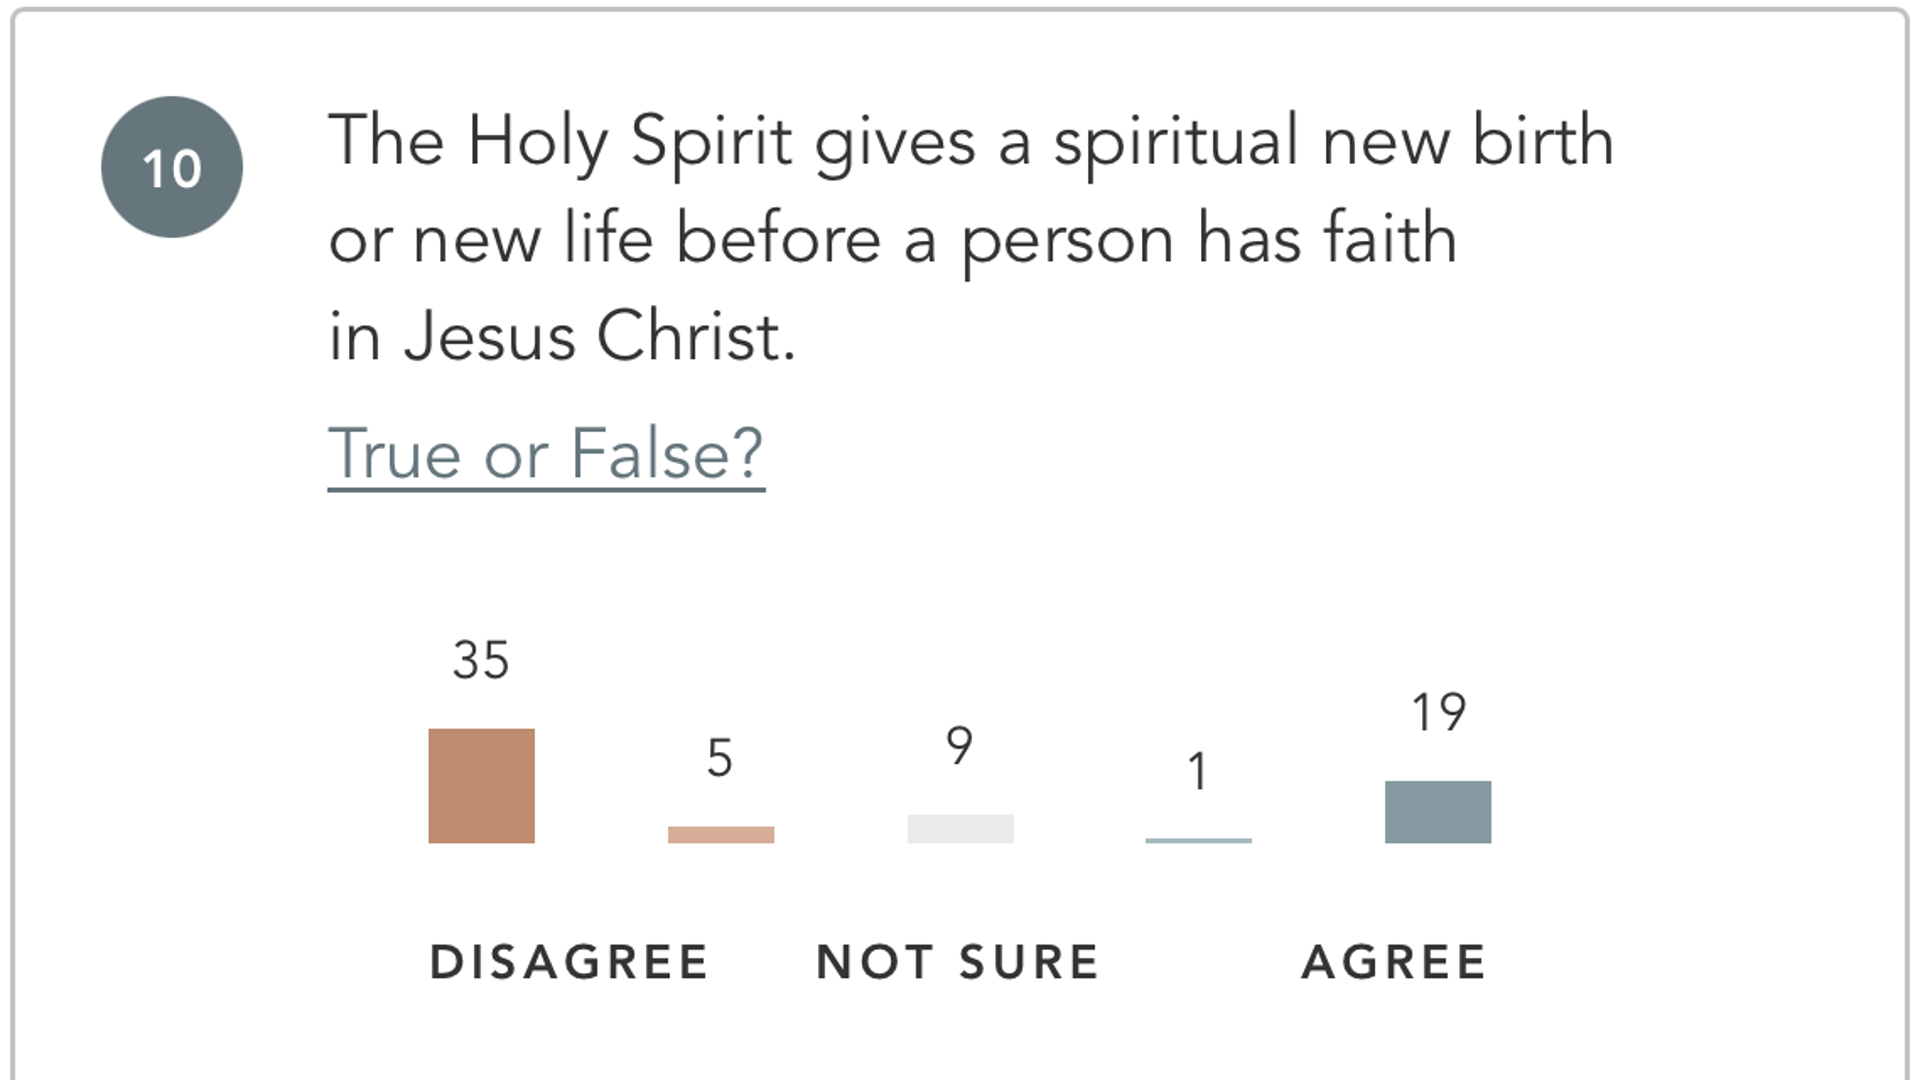The height and width of the screenshot is (1080, 1920).
Task: Select the light pink bar labeled 5
Action: [x=721, y=834]
